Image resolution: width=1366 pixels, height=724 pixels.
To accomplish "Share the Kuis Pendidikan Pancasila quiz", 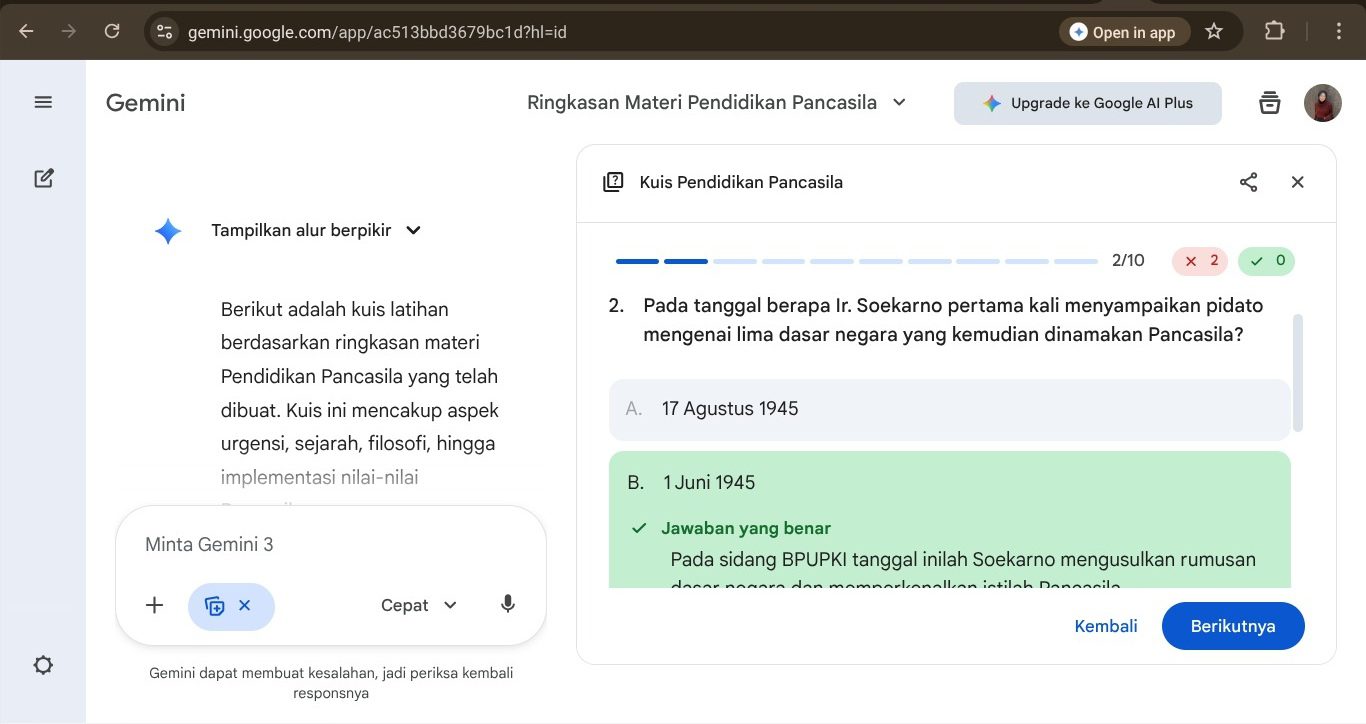I will click(x=1248, y=182).
